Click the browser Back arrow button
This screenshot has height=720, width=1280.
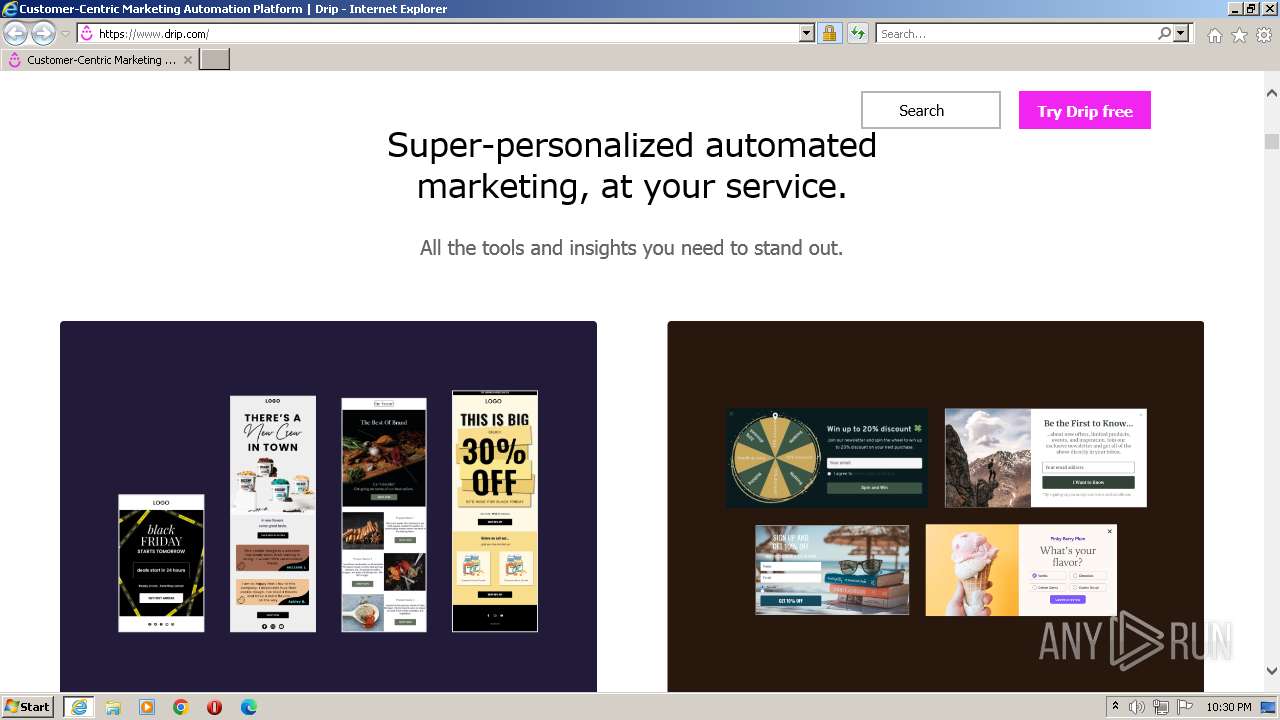[15, 33]
